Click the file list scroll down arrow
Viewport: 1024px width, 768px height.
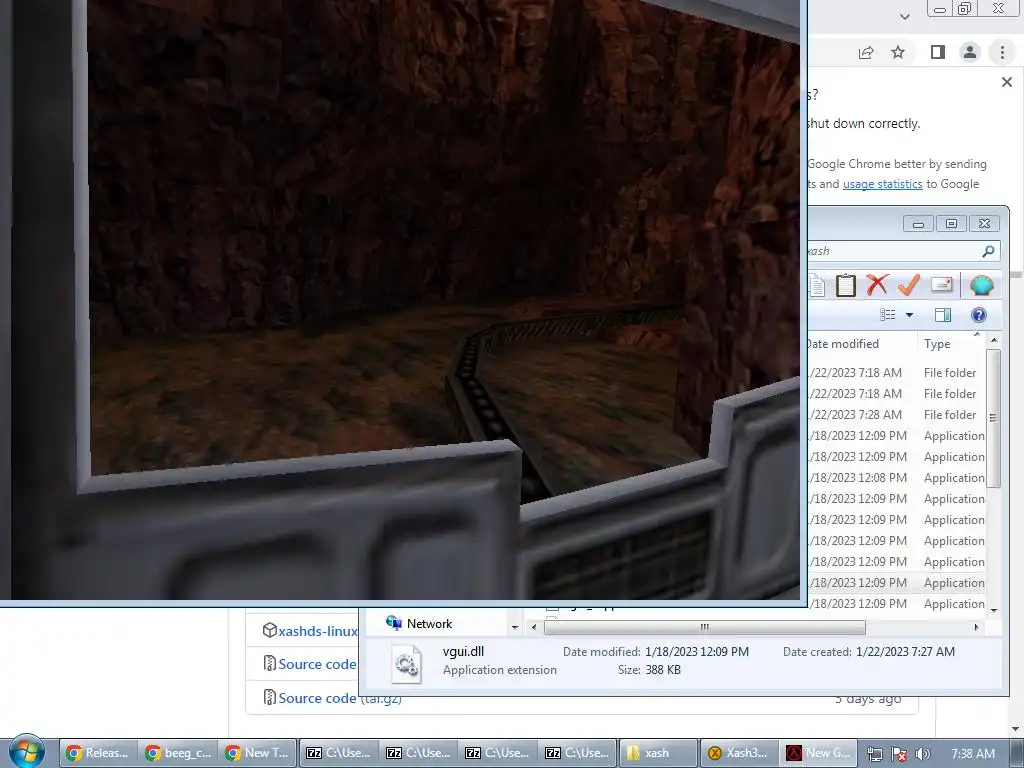point(993,611)
